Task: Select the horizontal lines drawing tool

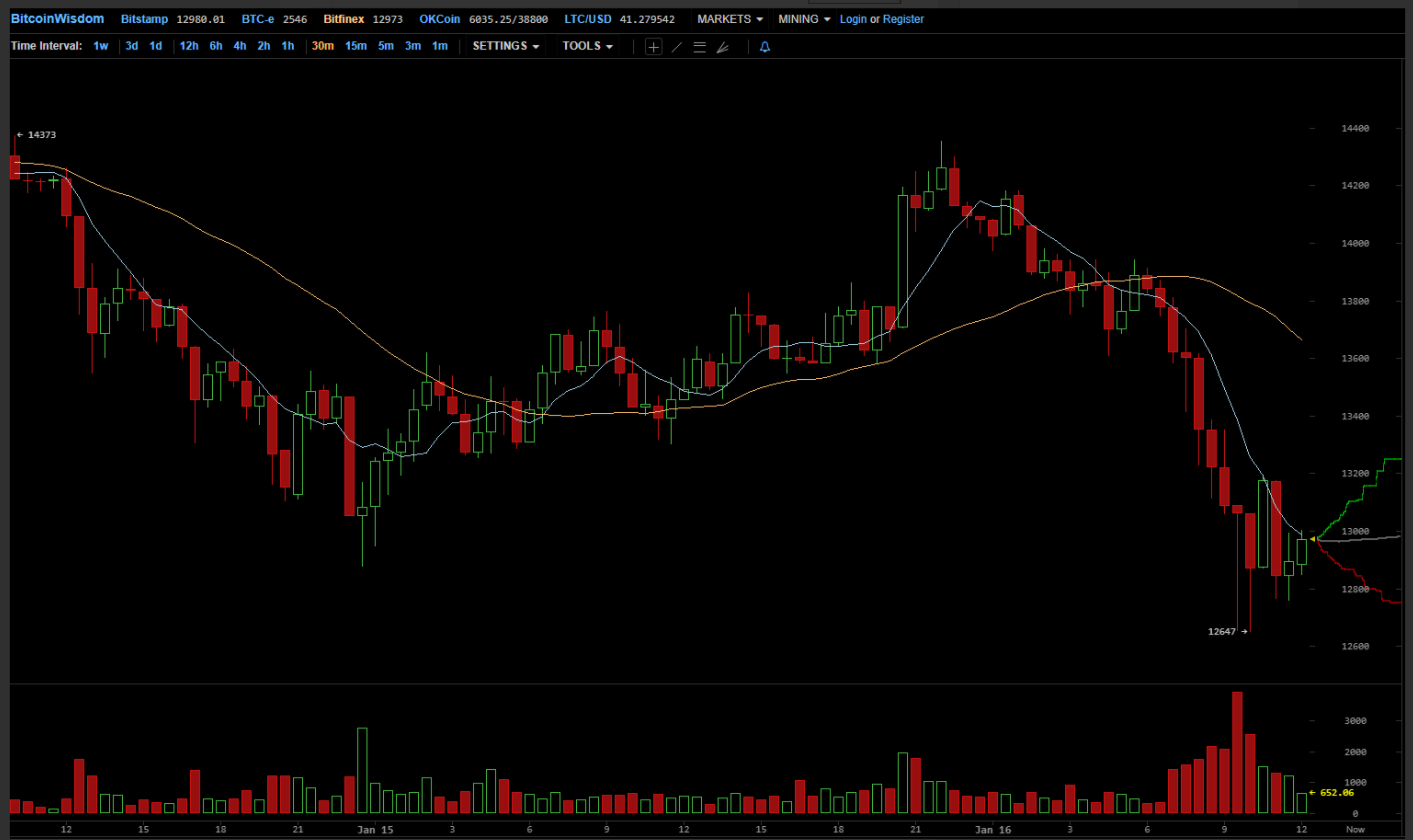Action: [699, 46]
